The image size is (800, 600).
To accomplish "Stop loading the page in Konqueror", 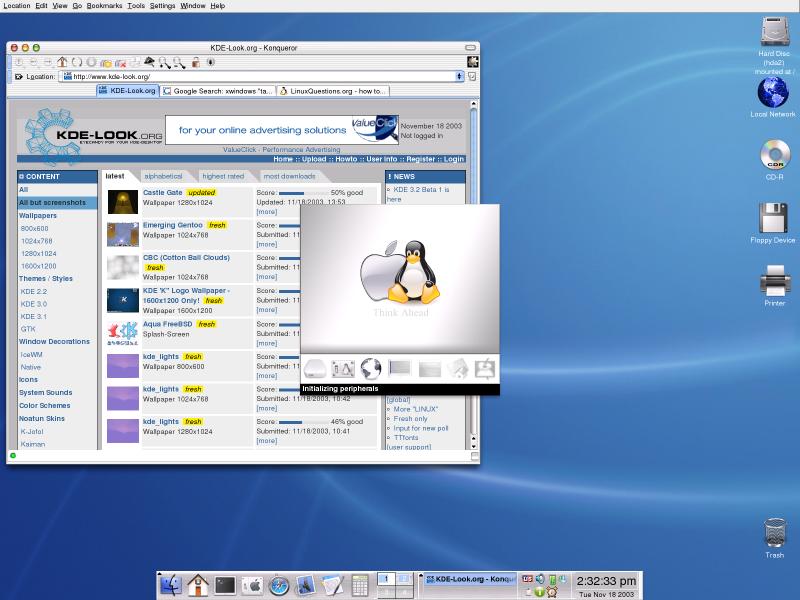I will point(91,62).
